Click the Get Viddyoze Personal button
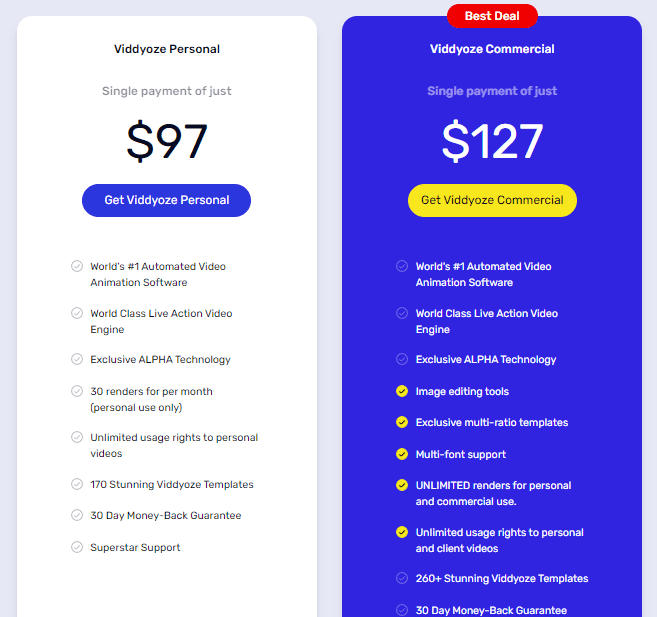Image resolution: width=657 pixels, height=617 pixels. (166, 200)
